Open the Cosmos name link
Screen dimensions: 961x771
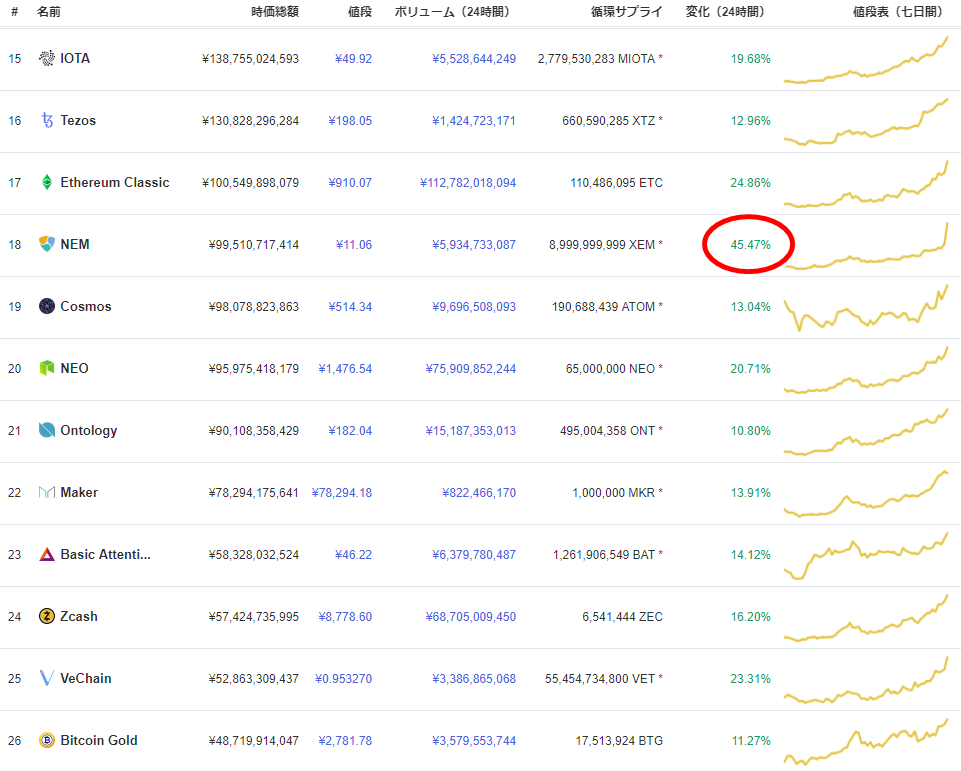tap(86, 306)
